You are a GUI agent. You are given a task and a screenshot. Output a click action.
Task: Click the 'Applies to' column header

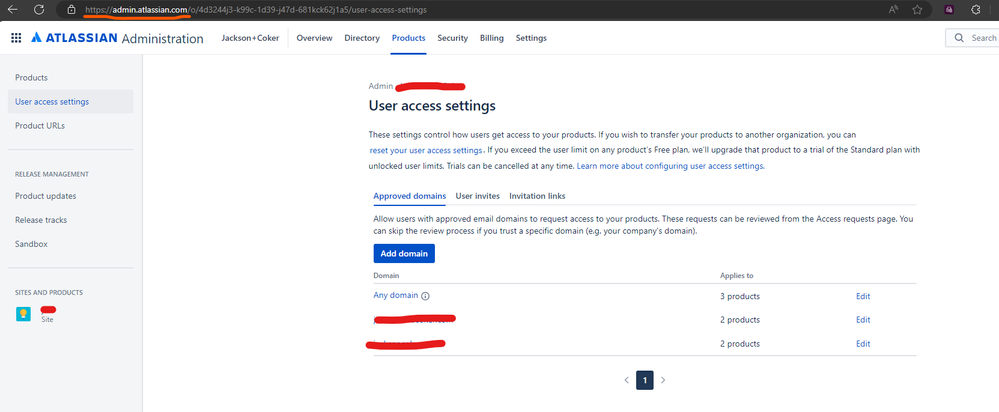pos(737,276)
